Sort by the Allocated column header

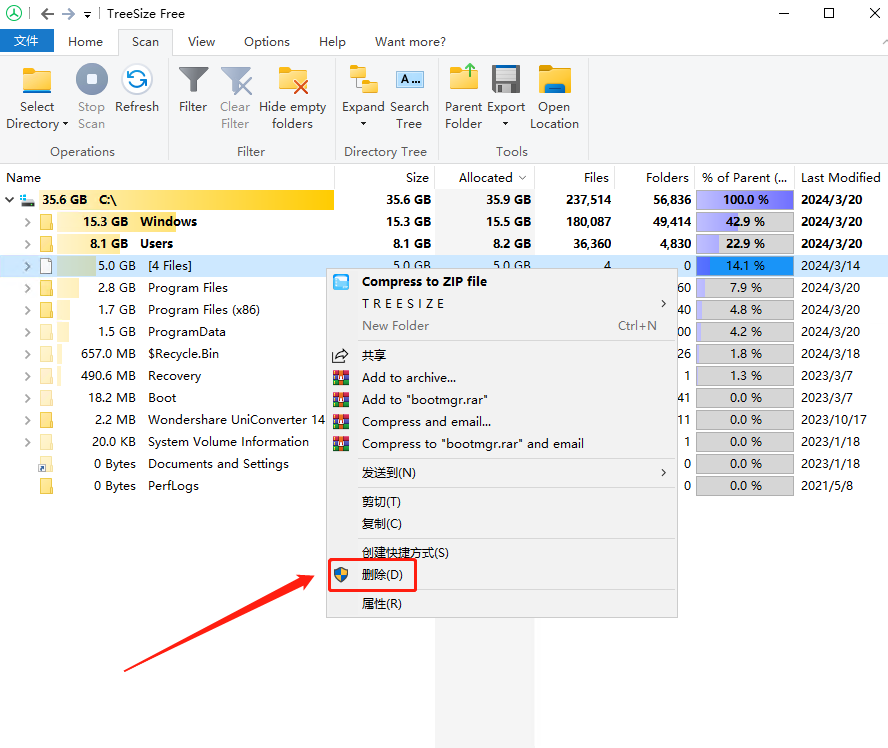(x=485, y=178)
